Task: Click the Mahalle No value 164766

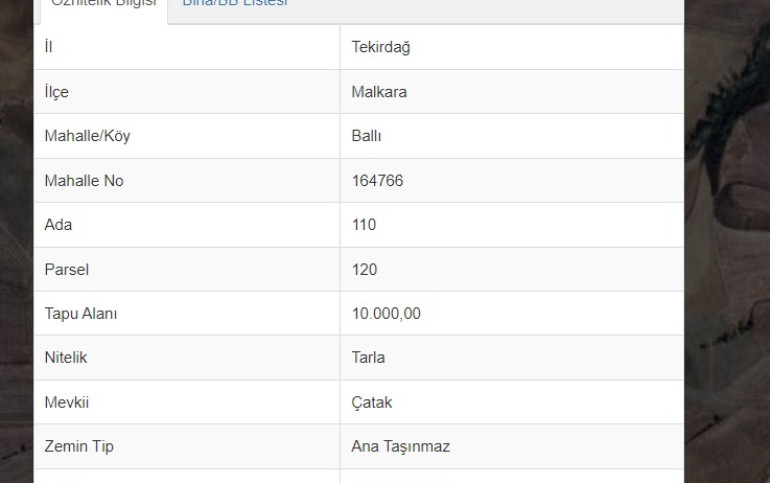Action: (377, 181)
